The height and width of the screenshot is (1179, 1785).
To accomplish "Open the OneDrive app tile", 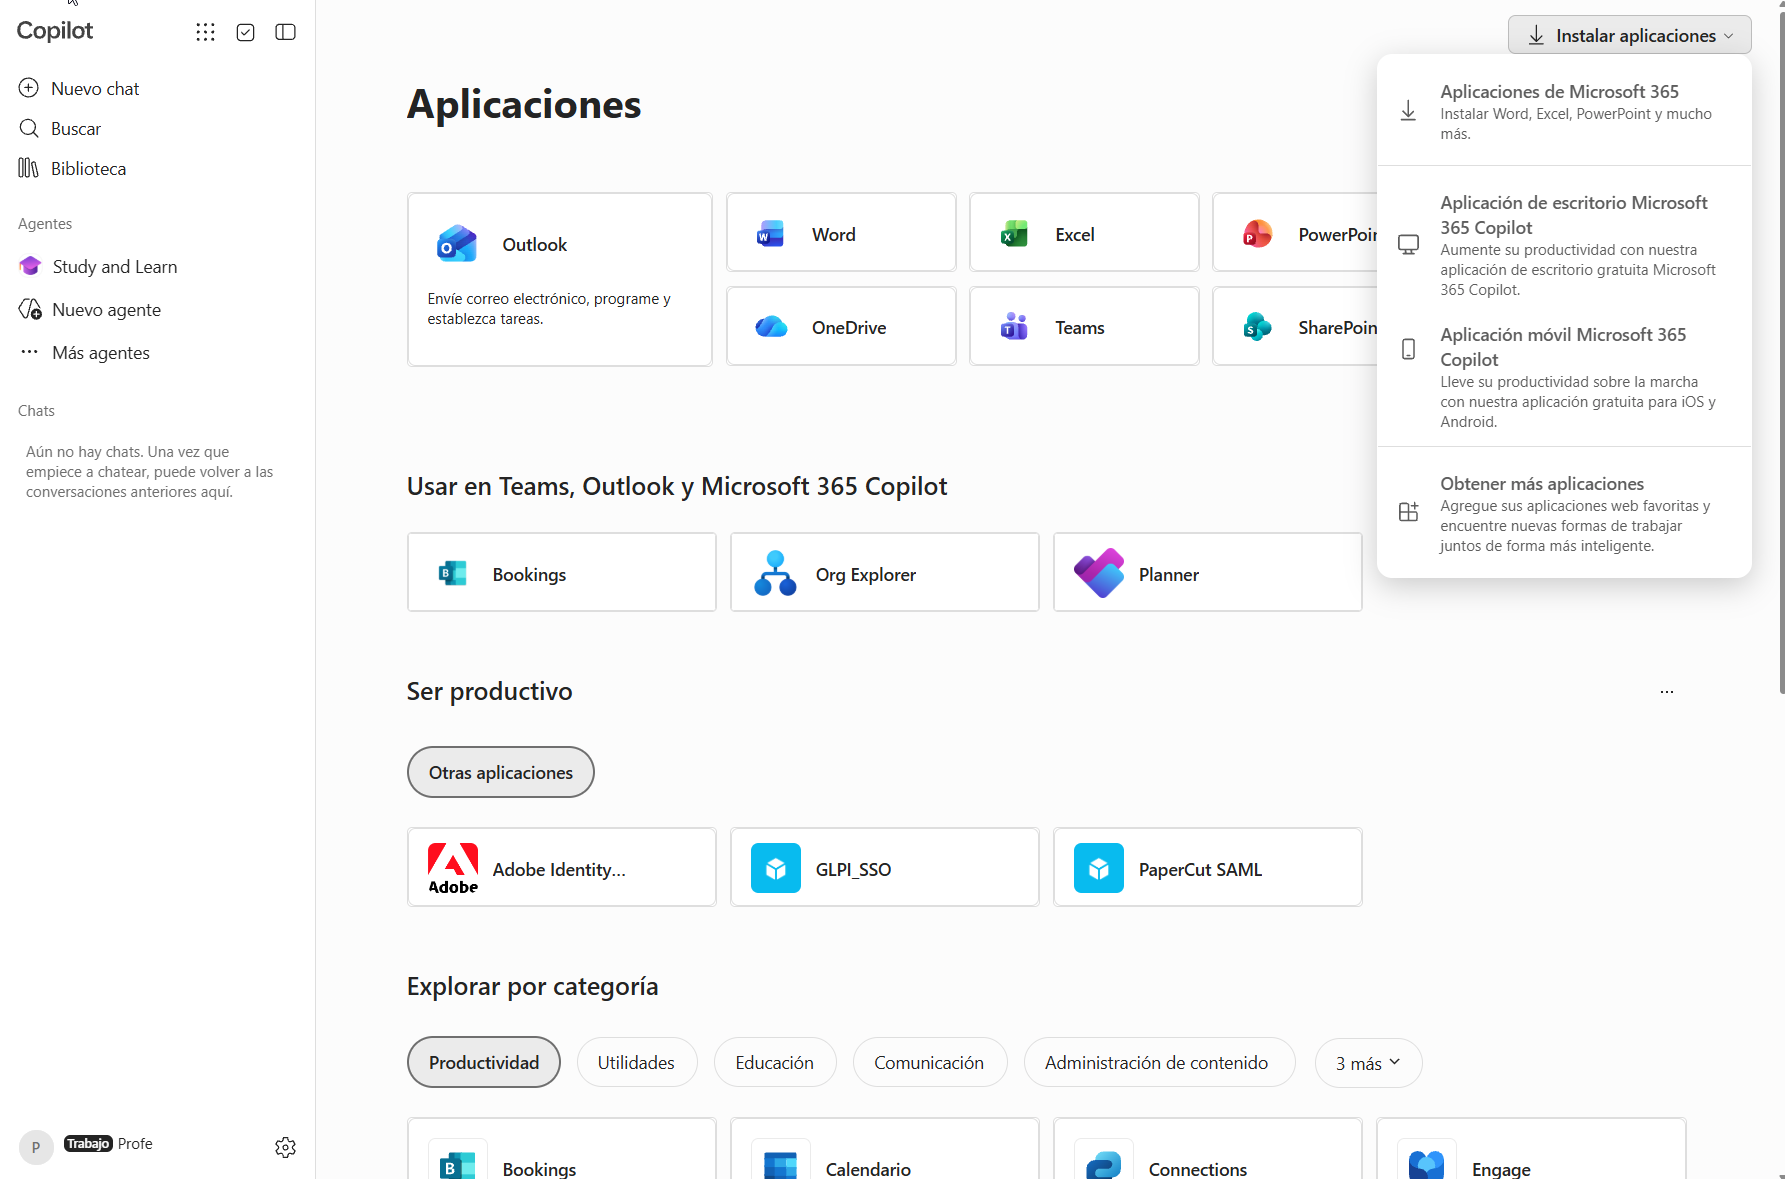I will 841,326.
